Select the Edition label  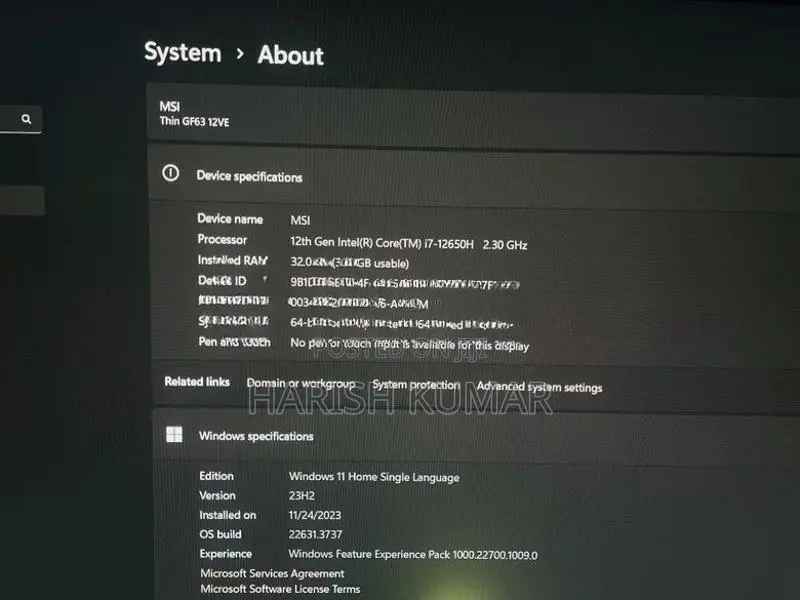click(x=216, y=476)
